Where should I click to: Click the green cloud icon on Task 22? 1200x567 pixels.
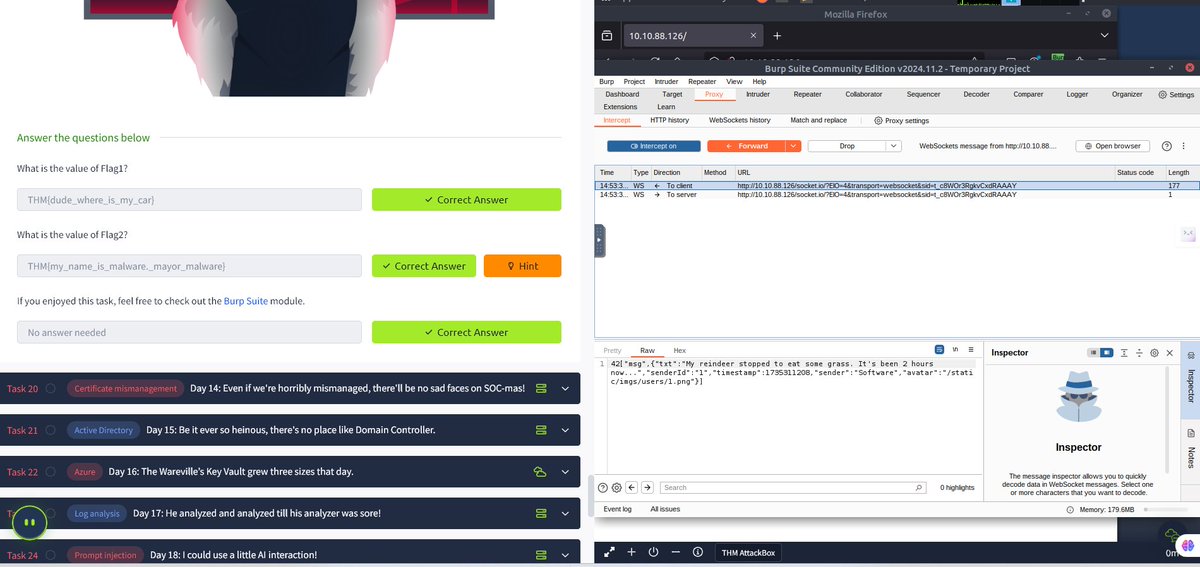pos(541,471)
